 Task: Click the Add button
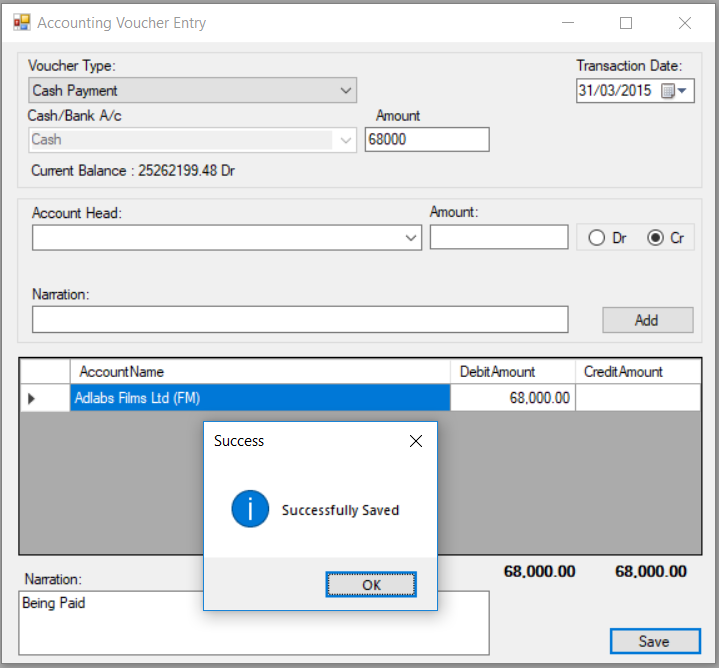(x=647, y=320)
